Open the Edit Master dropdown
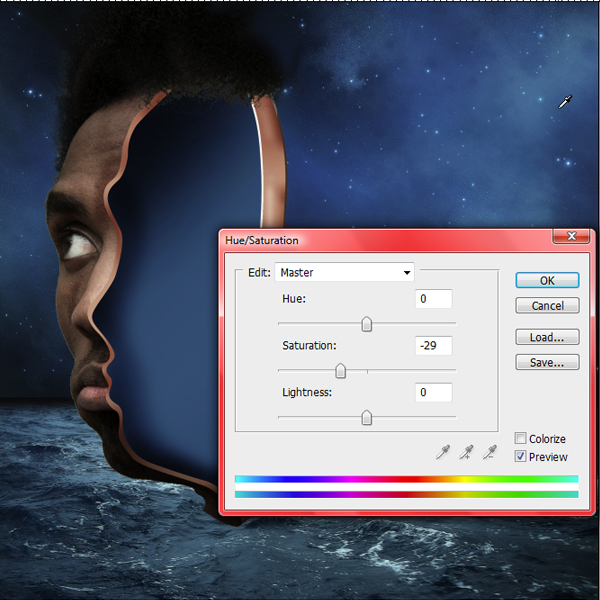The width and height of the screenshot is (600, 600). 344,272
